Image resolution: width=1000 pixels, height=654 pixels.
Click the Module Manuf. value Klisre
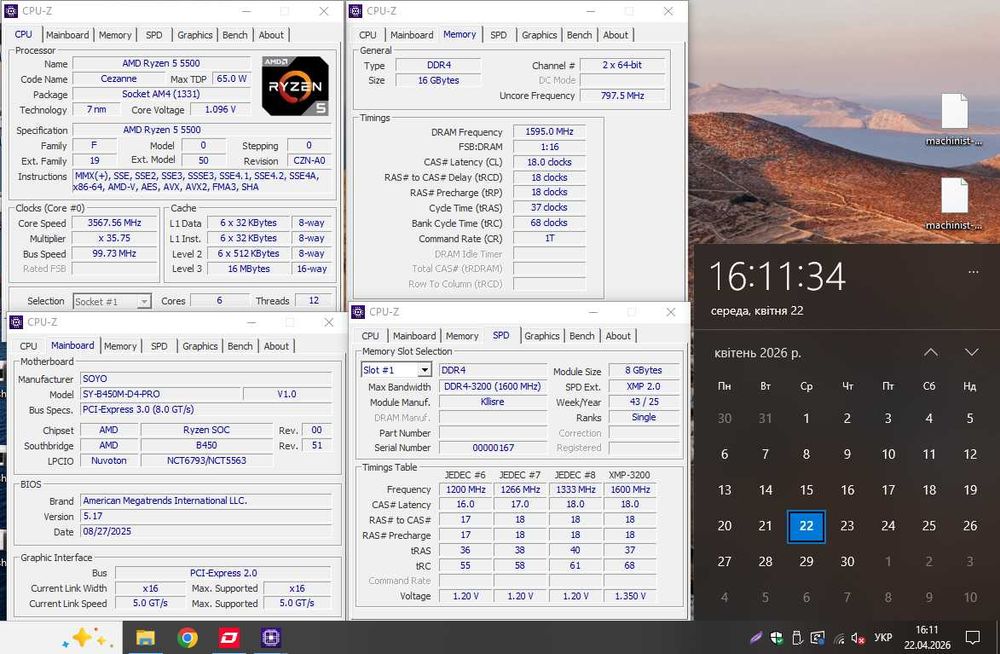coord(492,401)
